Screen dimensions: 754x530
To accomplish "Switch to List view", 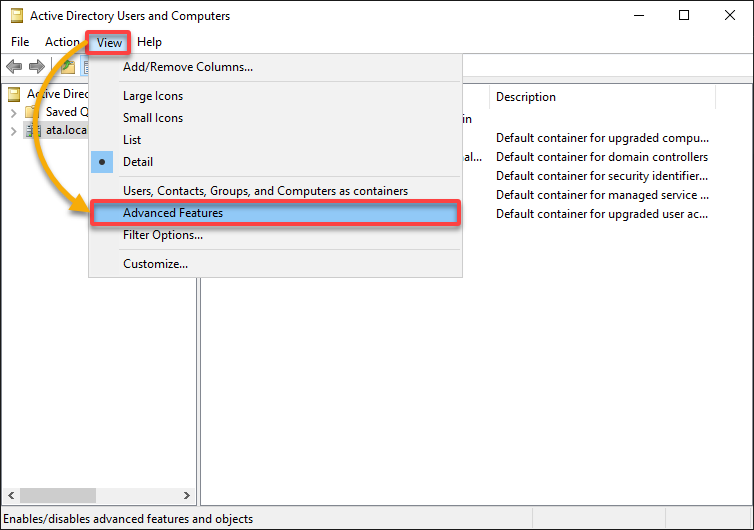I will point(276,140).
